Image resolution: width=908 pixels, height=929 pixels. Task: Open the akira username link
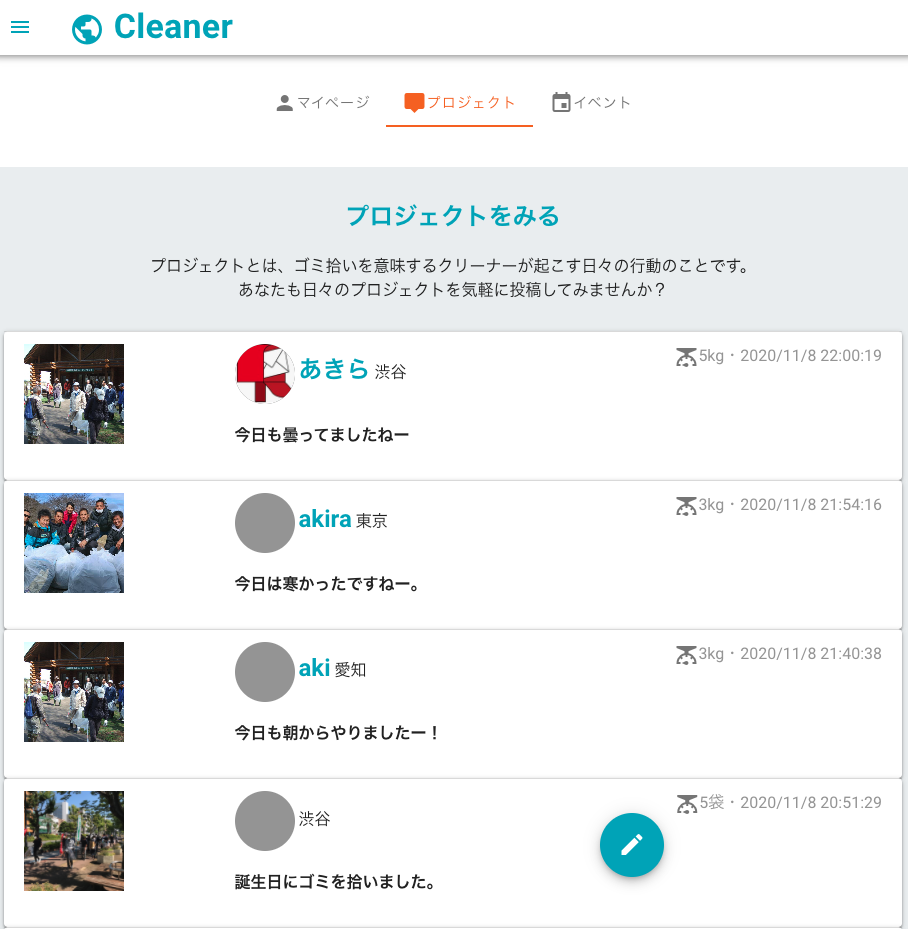tap(323, 519)
